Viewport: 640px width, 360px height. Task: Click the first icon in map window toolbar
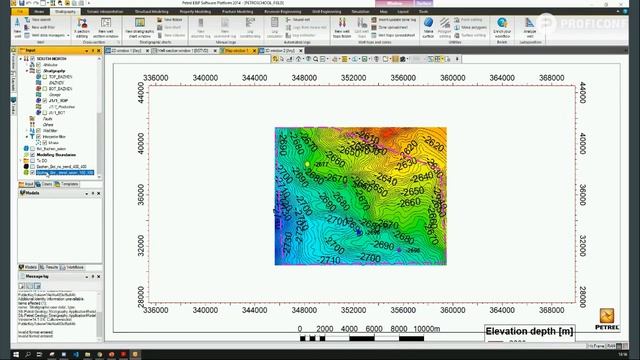(x=275, y=59)
